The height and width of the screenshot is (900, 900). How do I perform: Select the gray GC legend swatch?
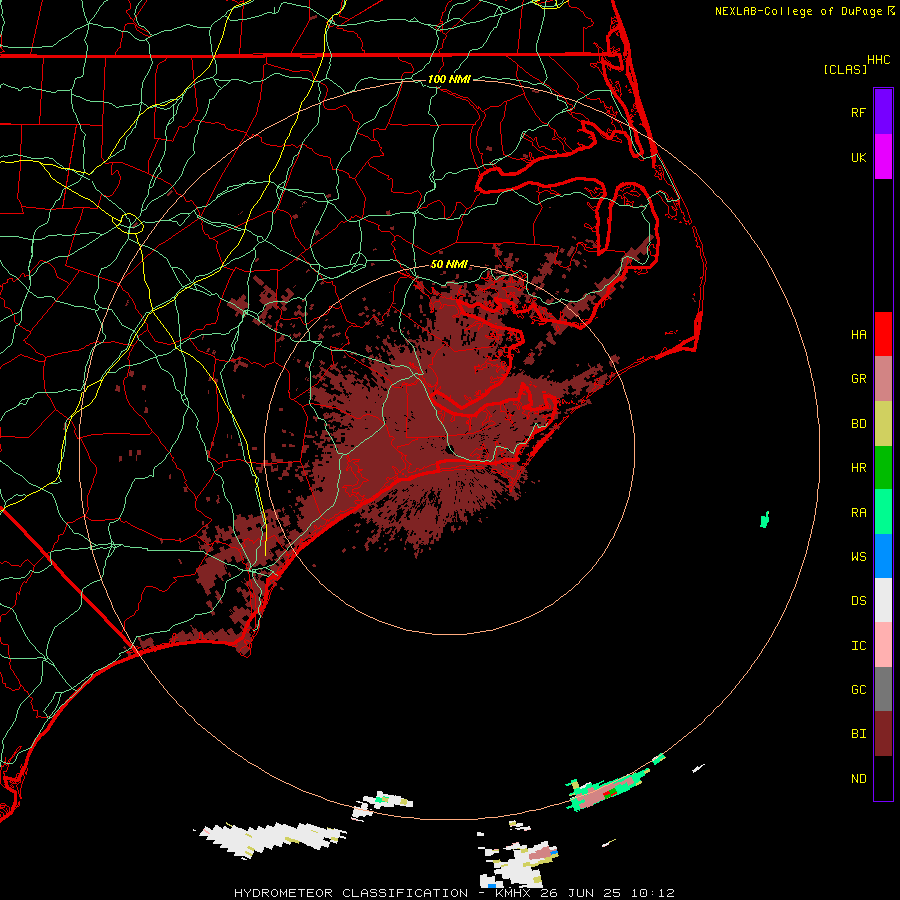(883, 689)
